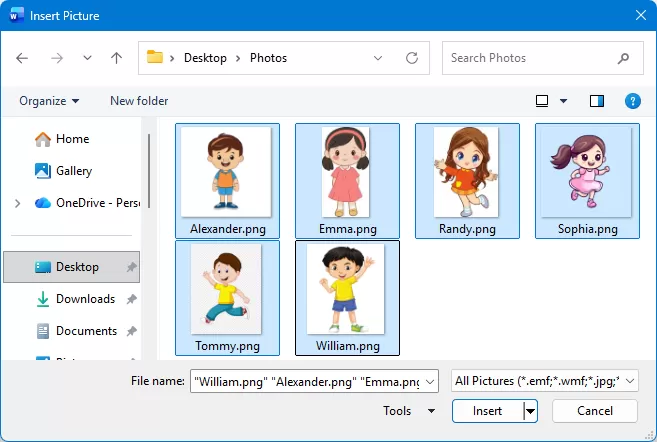Click the folder icon in address bar
Viewport: 657px width, 442px height.
[155, 57]
